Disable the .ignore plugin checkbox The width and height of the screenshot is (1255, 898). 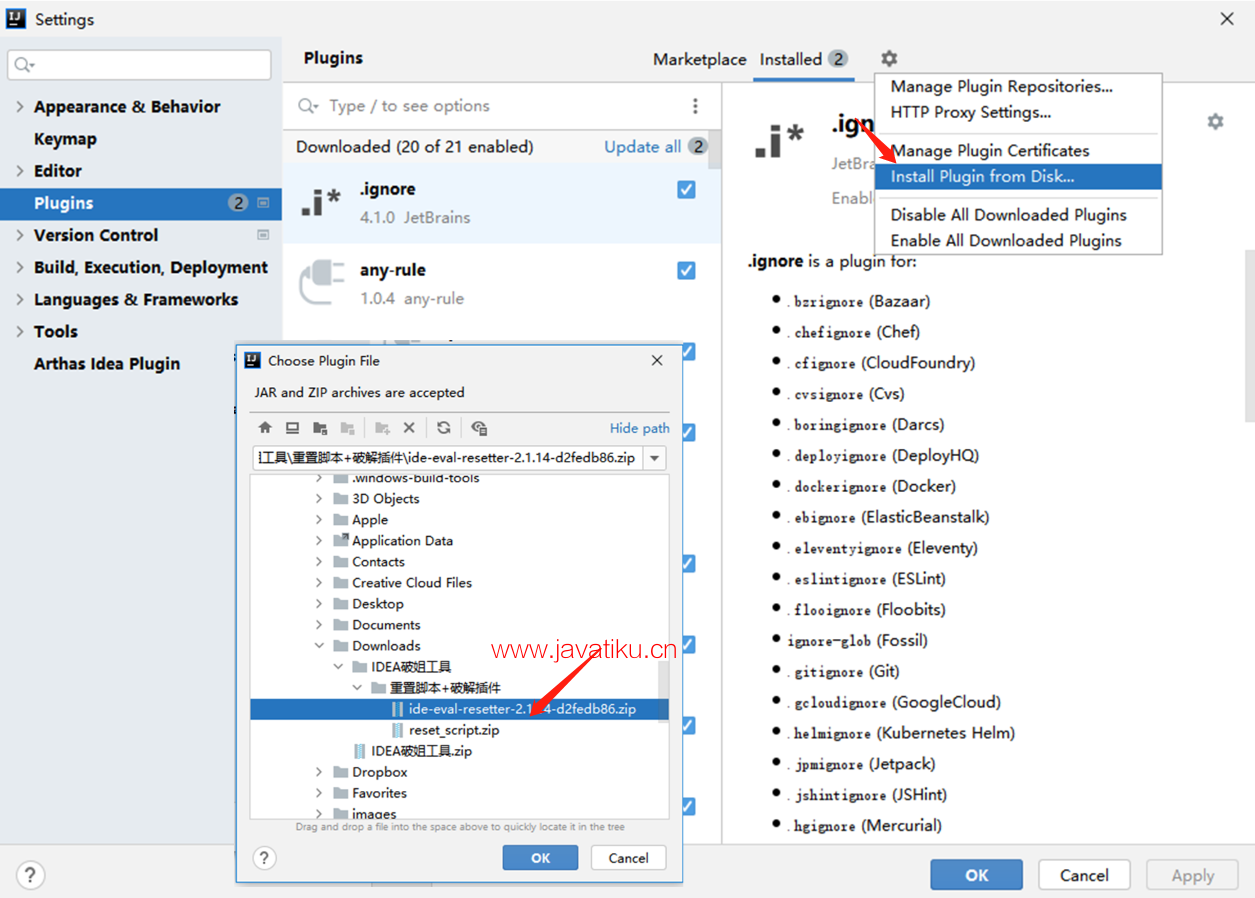(686, 189)
